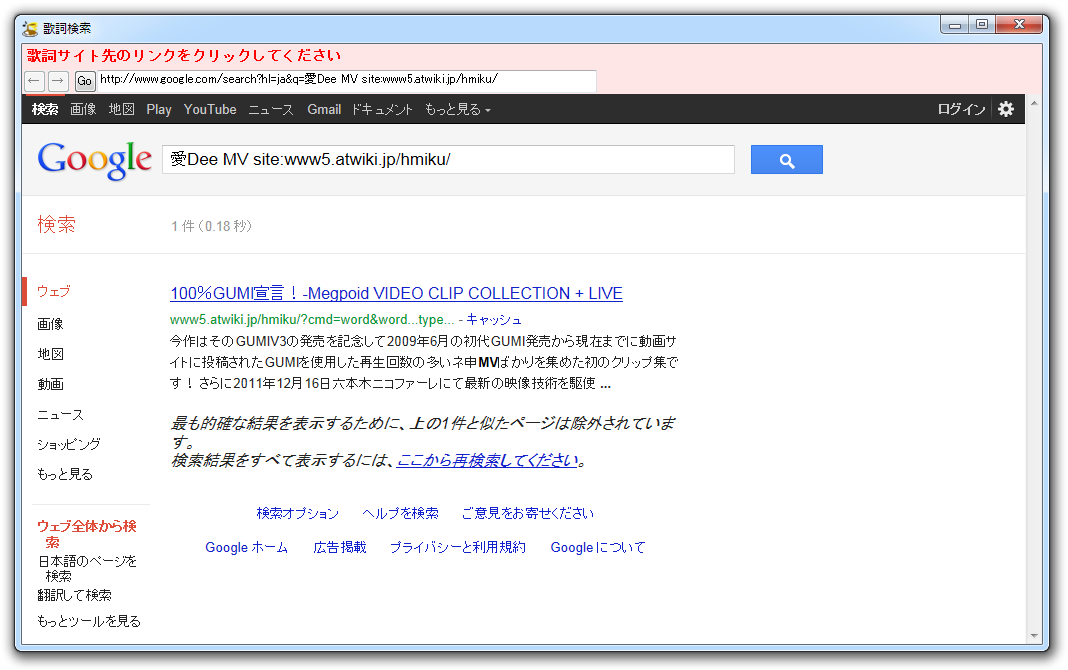Expand もっと見る in the left sidebar
This screenshot has height=670, width=1068.
coord(65,475)
